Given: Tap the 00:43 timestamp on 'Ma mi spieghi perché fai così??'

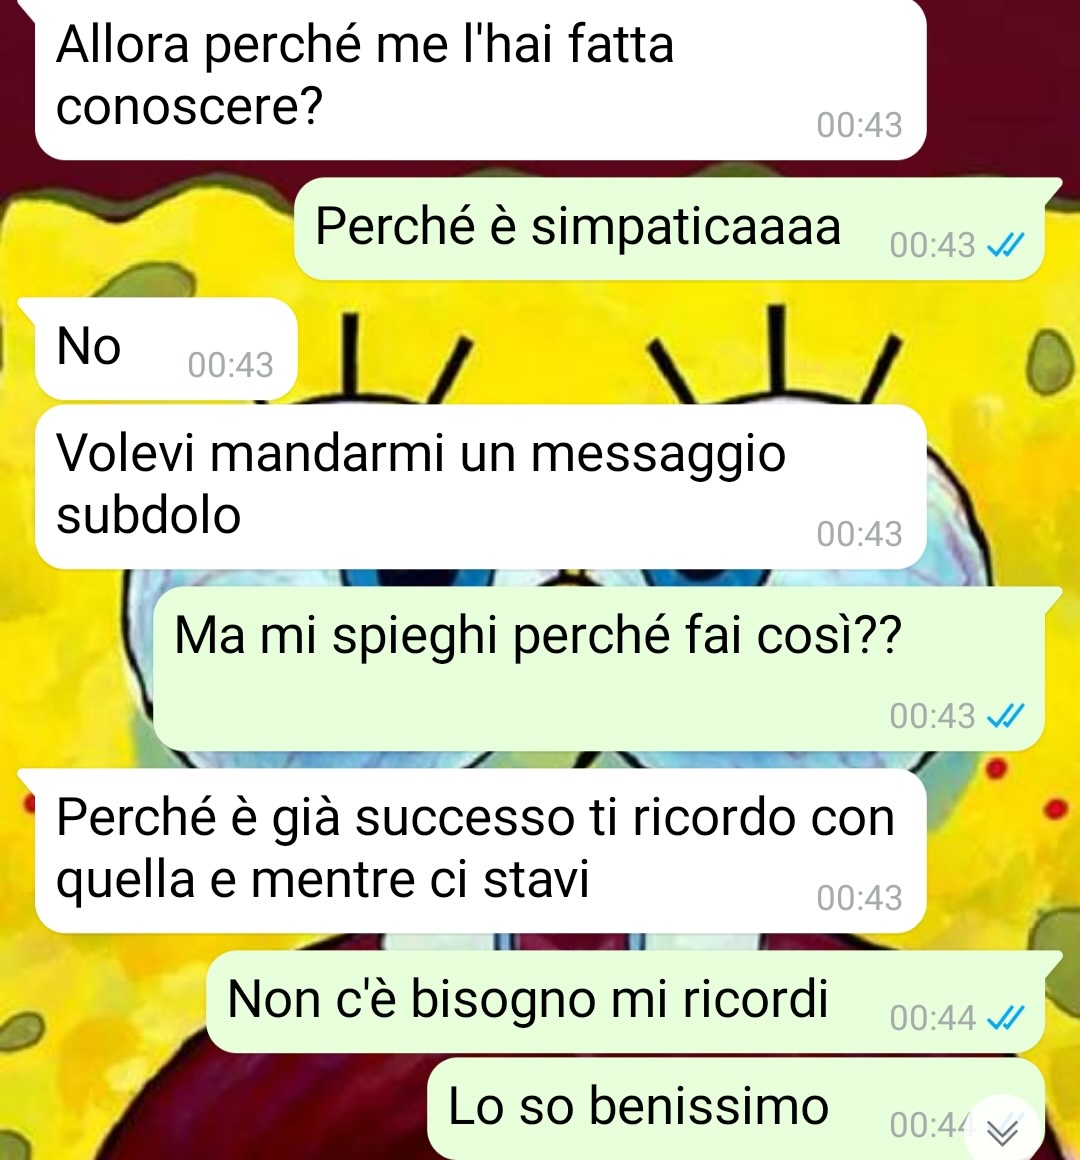Looking at the screenshot, I should (x=933, y=715).
